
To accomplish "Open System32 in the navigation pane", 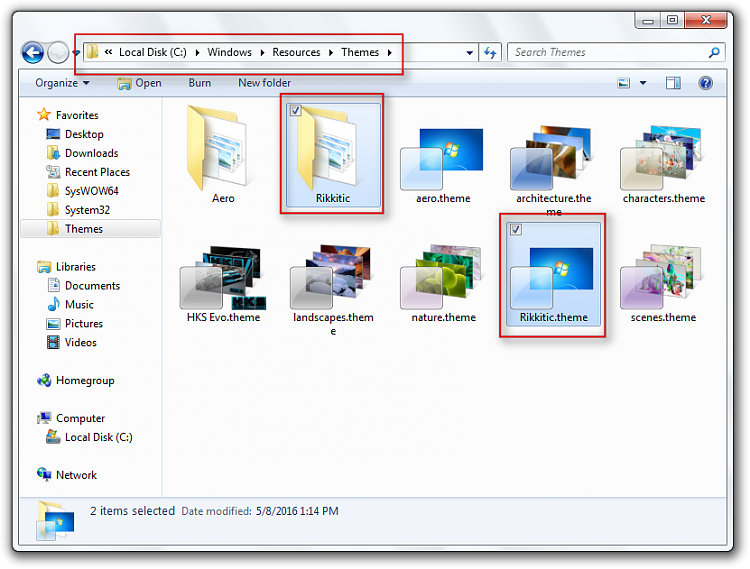I will 78,210.
